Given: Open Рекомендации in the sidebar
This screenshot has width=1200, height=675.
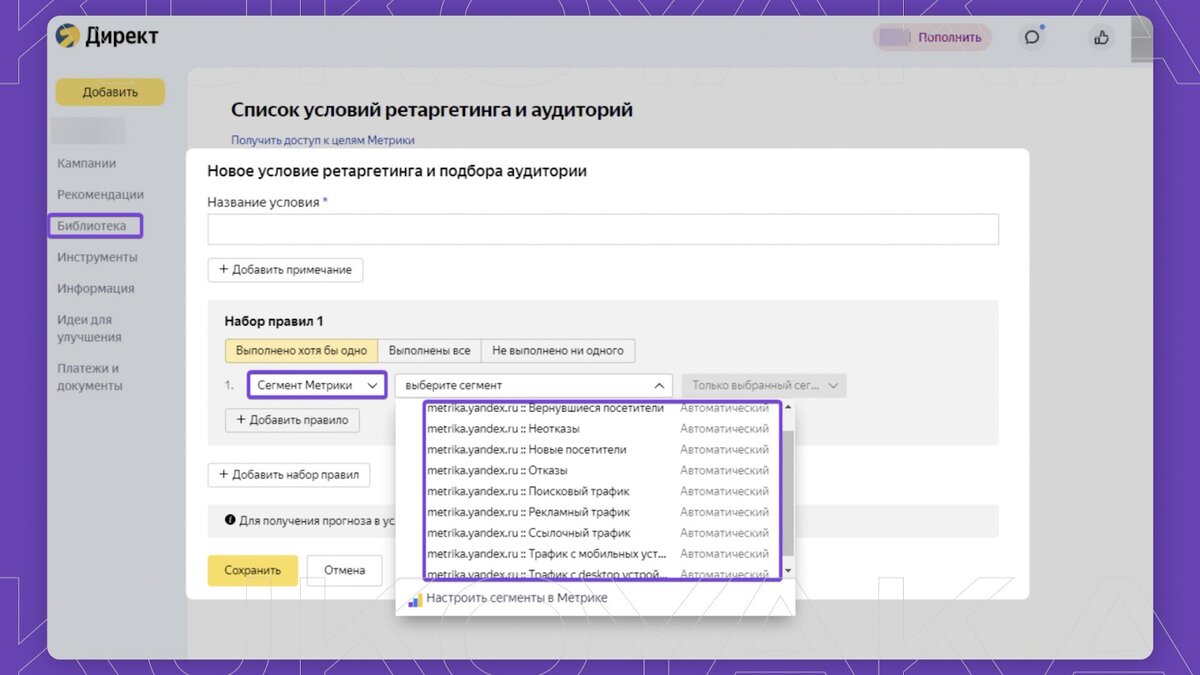Looking at the screenshot, I should (x=100, y=194).
